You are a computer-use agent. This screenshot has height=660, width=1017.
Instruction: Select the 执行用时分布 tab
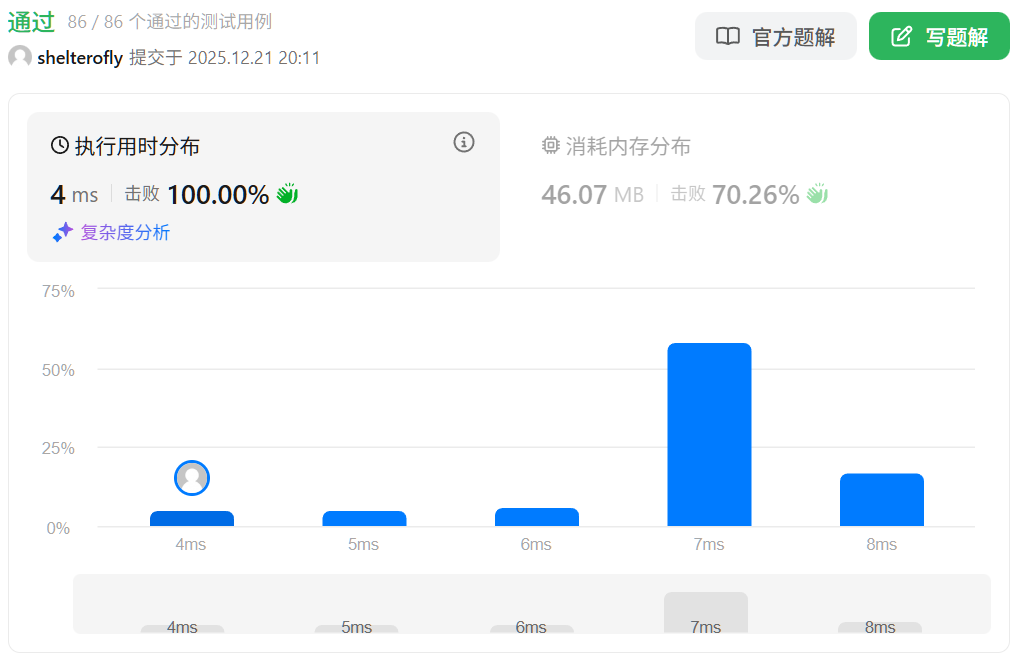click(x=137, y=147)
